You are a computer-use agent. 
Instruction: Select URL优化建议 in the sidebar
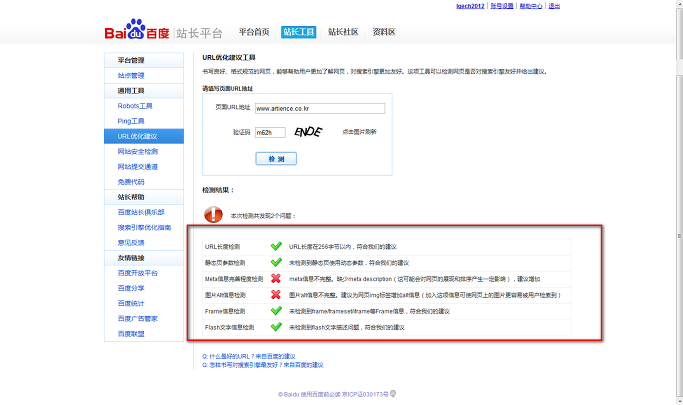click(x=144, y=136)
